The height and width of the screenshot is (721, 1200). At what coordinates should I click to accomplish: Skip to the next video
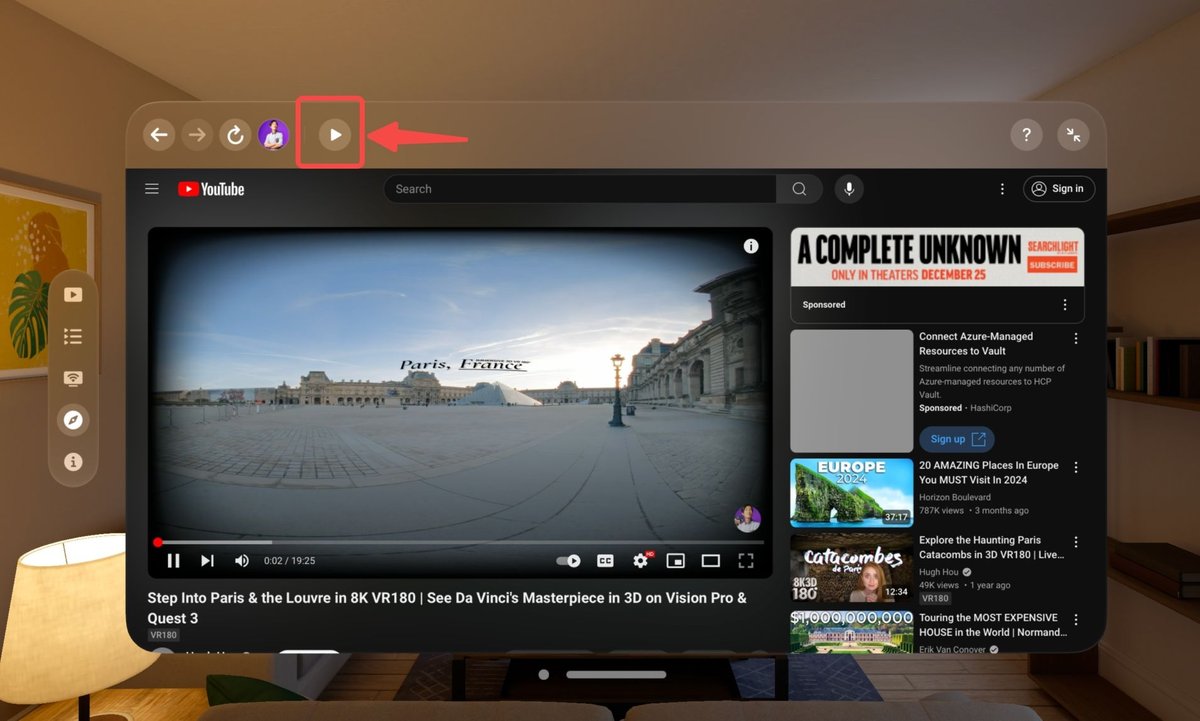(x=207, y=561)
